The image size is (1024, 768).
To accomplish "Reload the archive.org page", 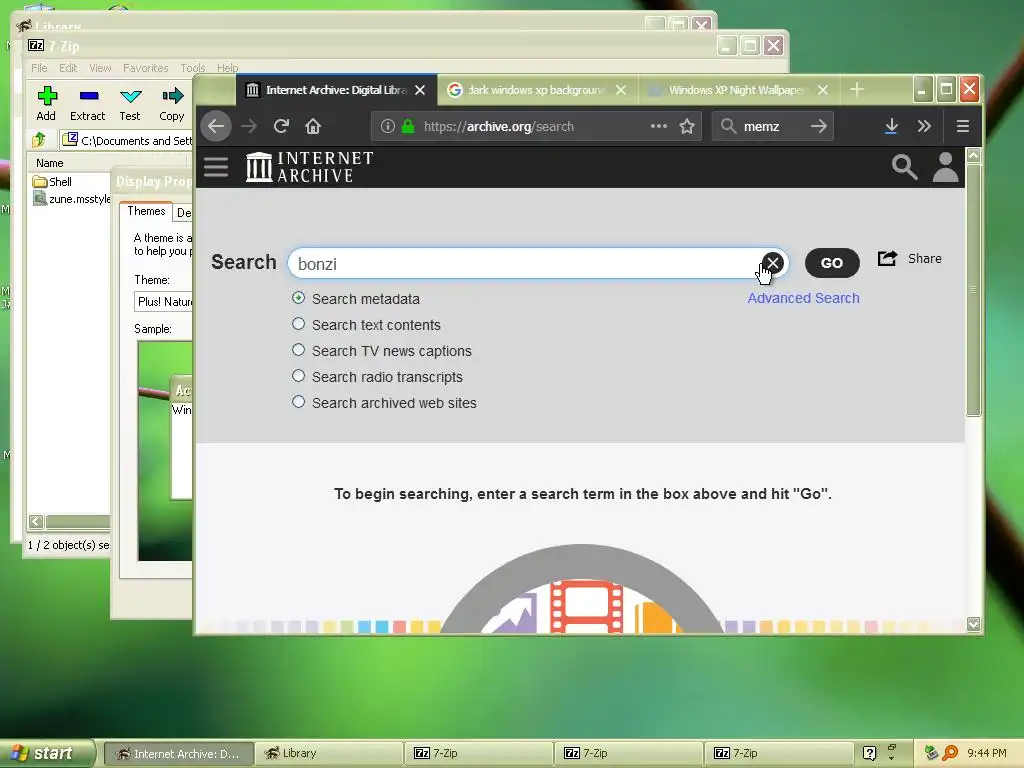I will click(281, 126).
